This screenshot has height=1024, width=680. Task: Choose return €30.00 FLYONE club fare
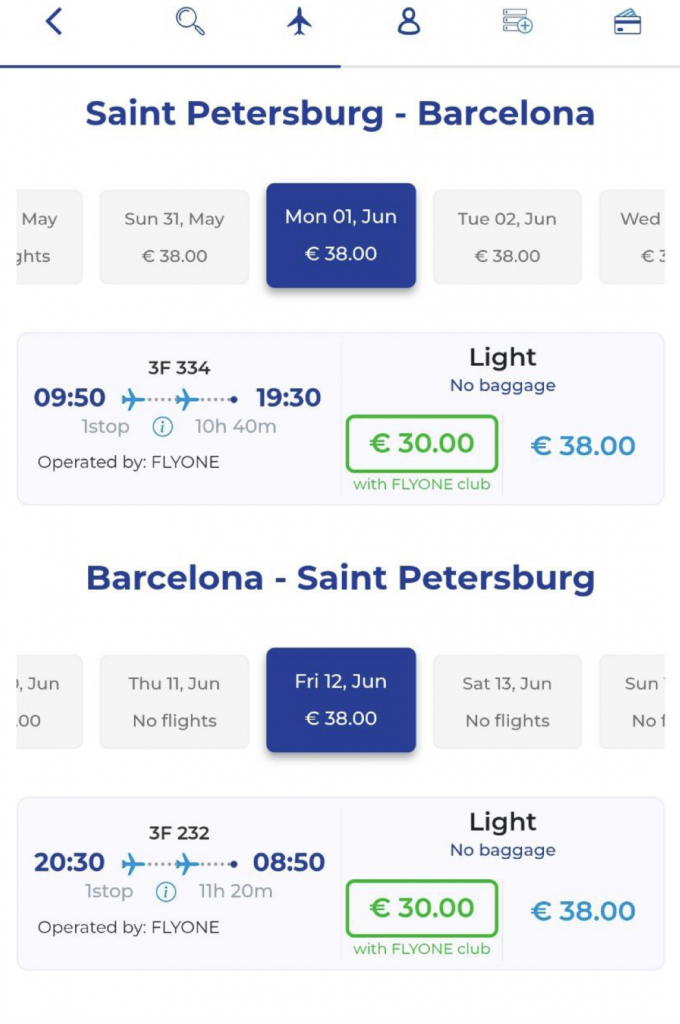[421, 908]
